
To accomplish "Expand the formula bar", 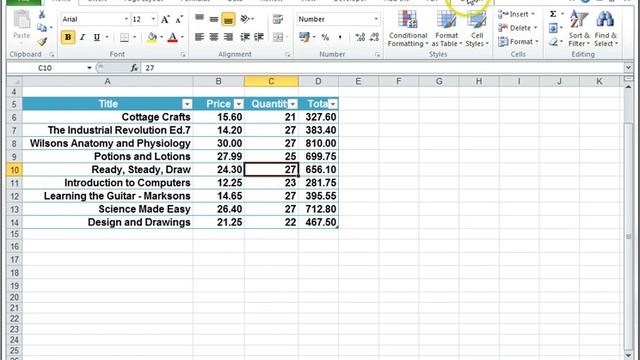I will tap(628, 68).
